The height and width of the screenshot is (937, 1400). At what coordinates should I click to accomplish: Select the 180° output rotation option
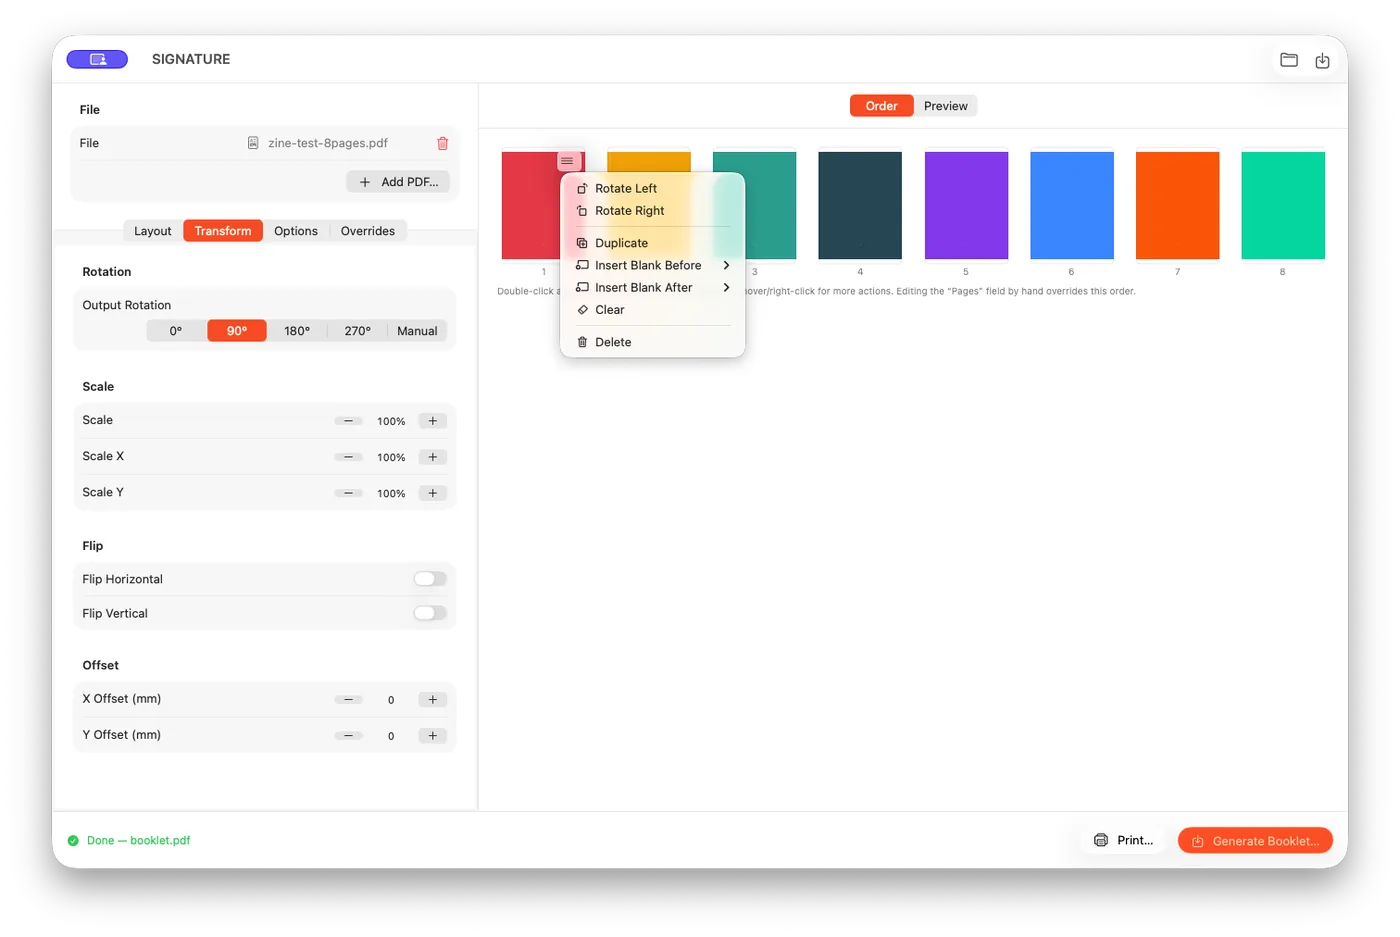297,331
